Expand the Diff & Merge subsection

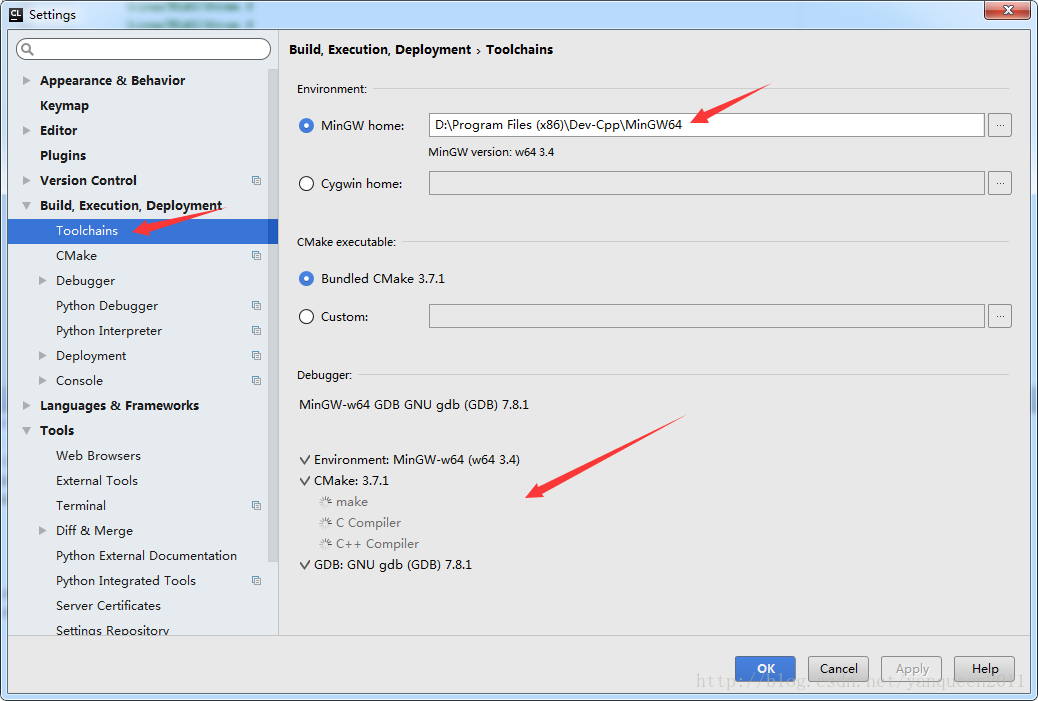[x=42, y=530]
